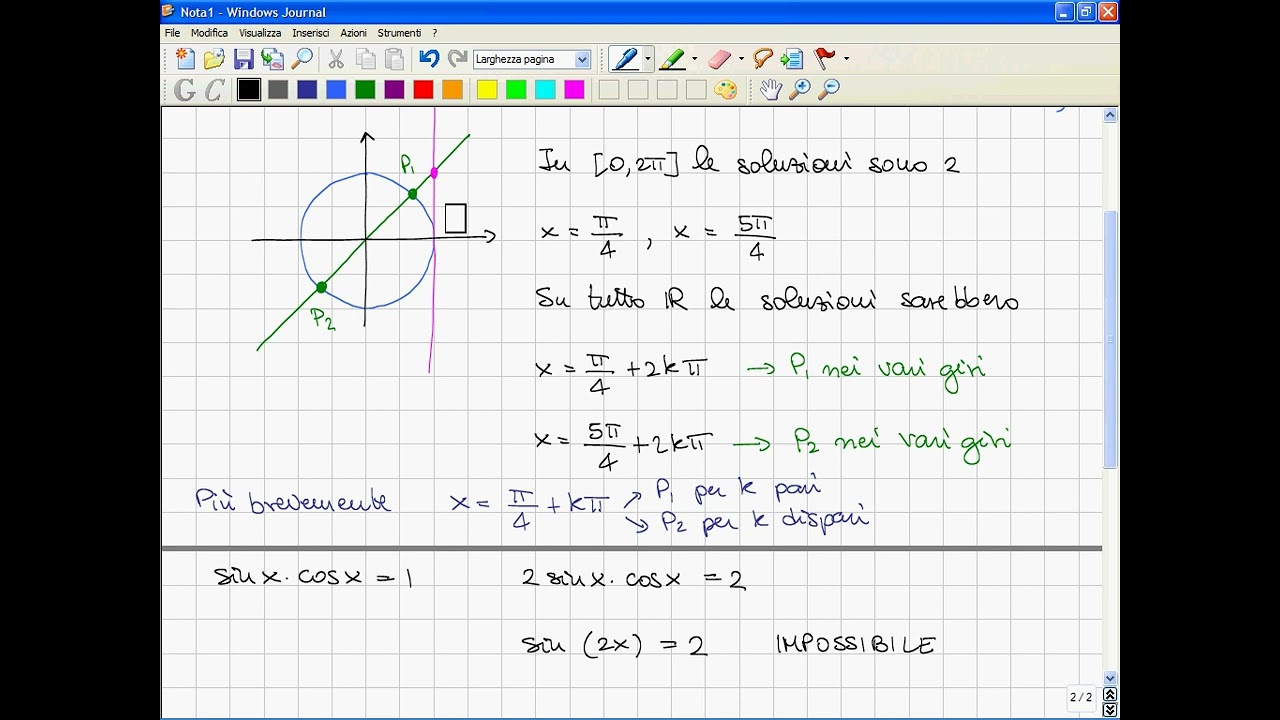
Task: Cut selection with scissors icon
Action: [x=336, y=59]
